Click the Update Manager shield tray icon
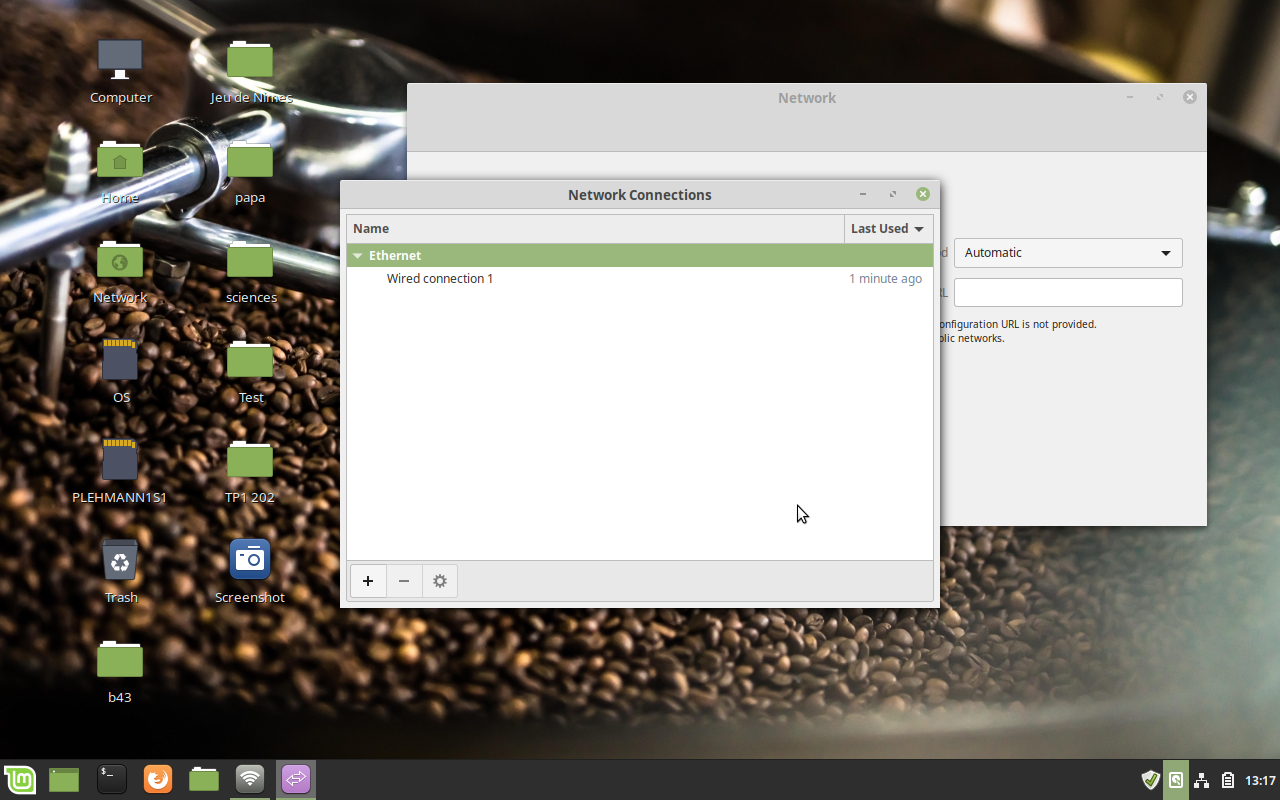This screenshot has width=1280, height=800. 1150,780
